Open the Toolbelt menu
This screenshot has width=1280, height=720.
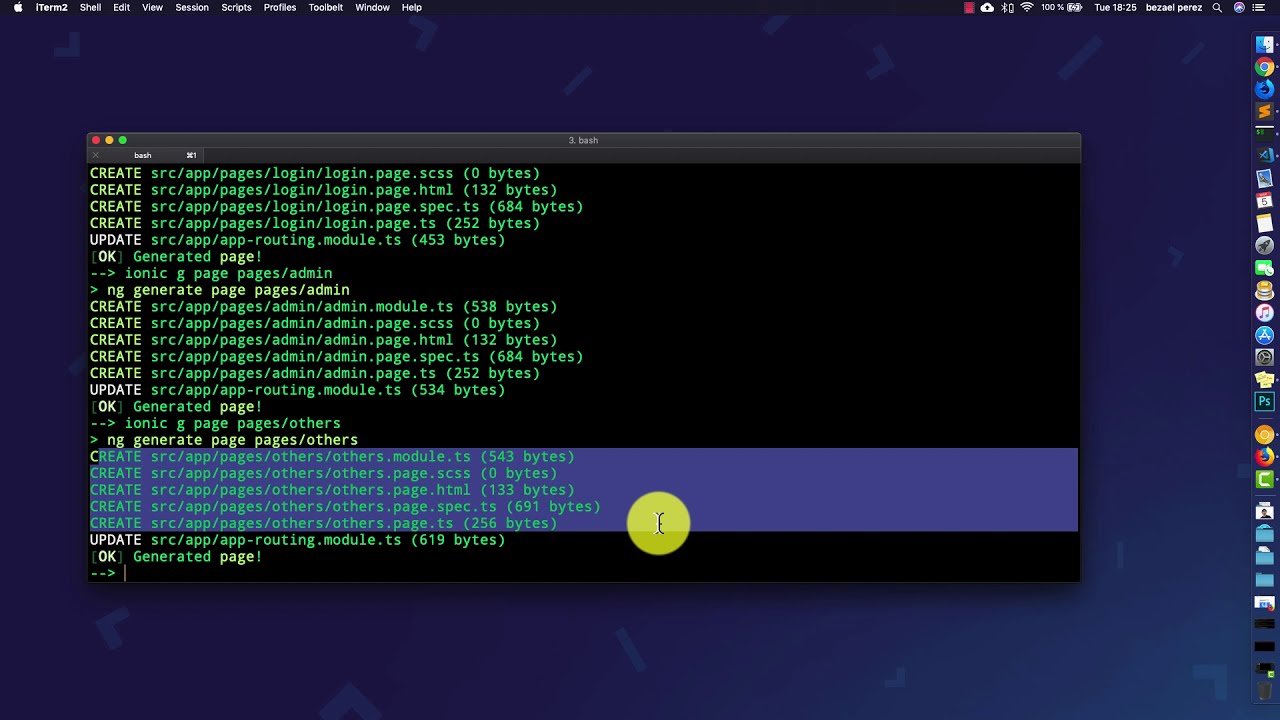(326, 7)
